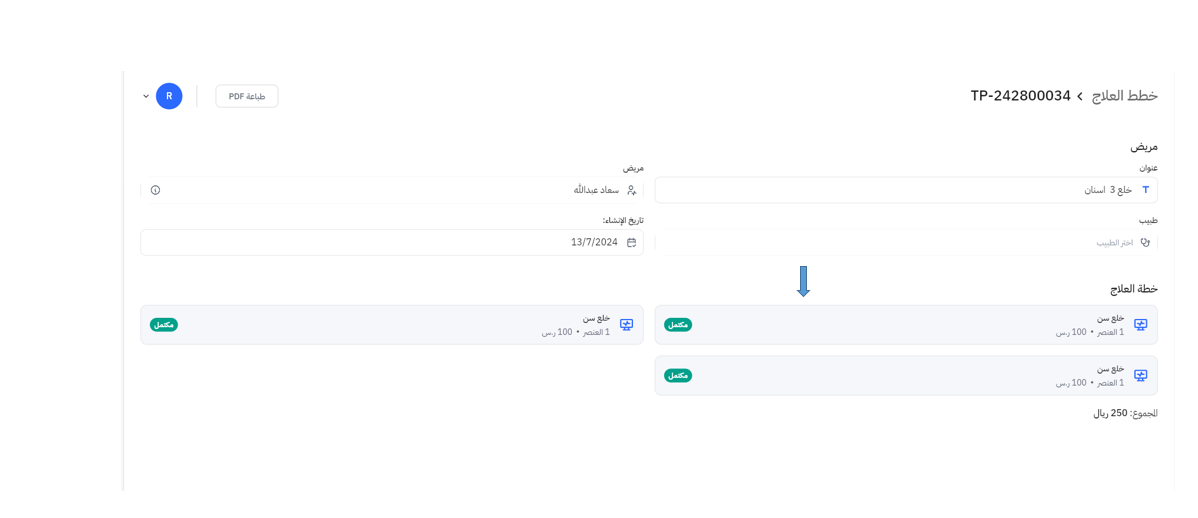Image resolution: width=1198 pixels, height=518 pixels.
Task: Expand the chevron next to R avatar
Action: pos(146,97)
